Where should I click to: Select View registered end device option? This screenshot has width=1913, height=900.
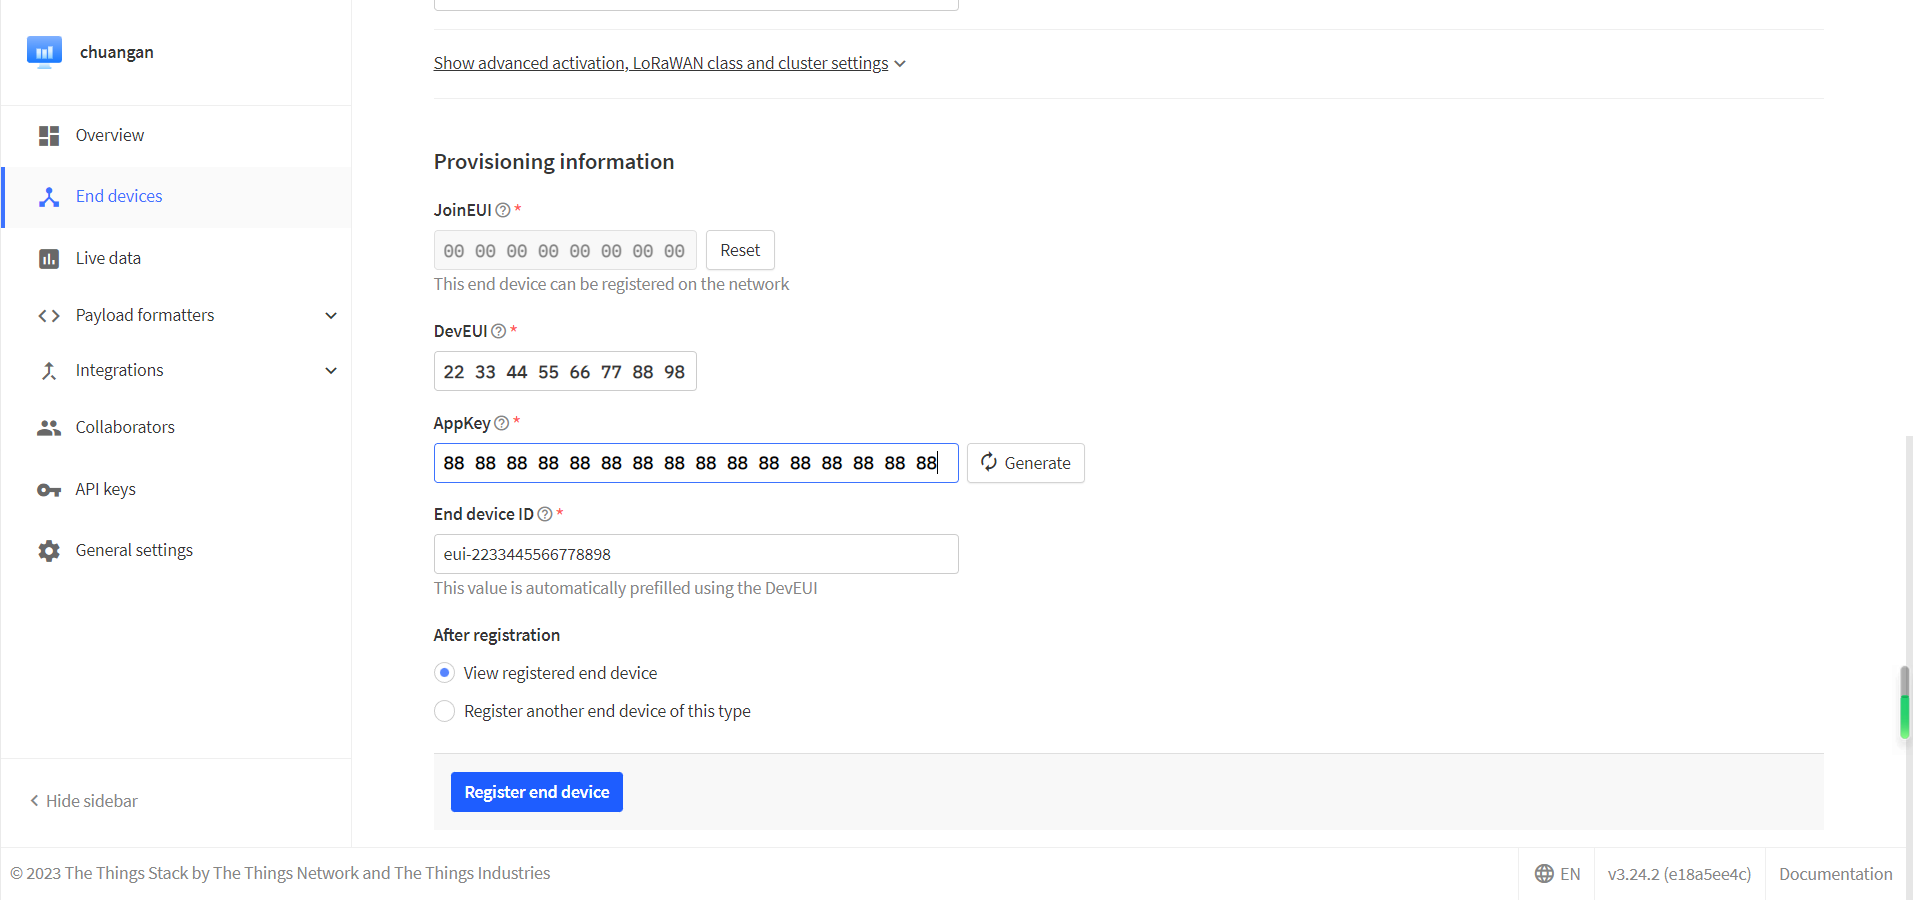point(445,673)
